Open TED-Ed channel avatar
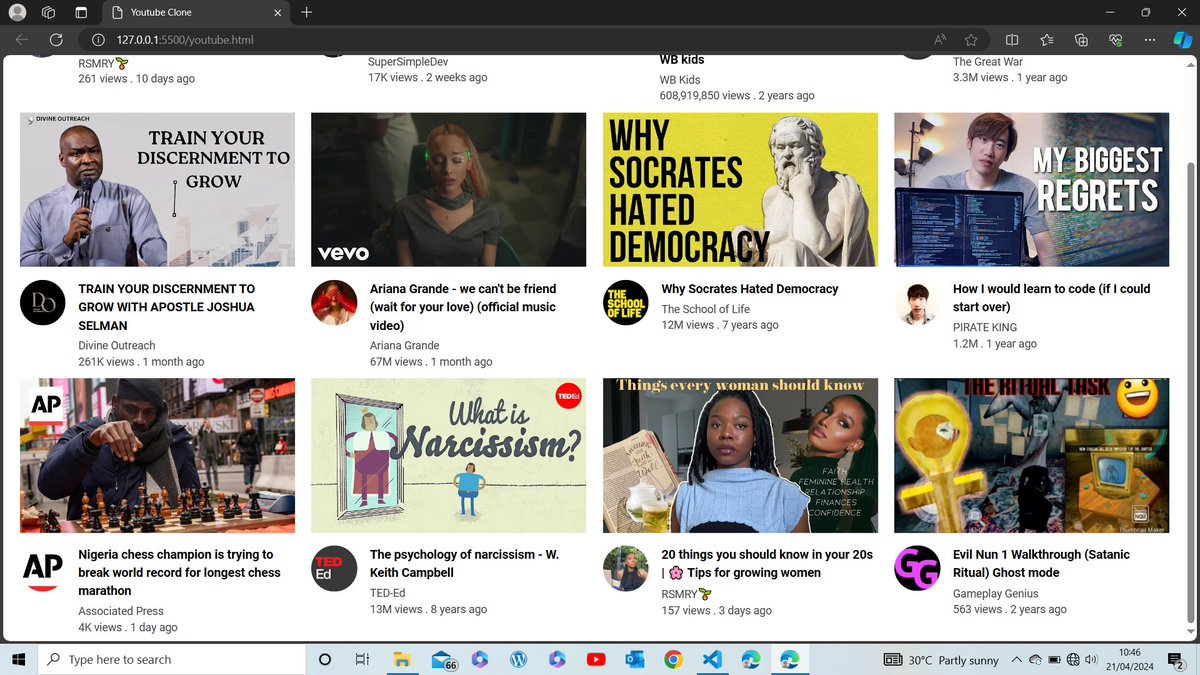1200x675 pixels. 333,568
